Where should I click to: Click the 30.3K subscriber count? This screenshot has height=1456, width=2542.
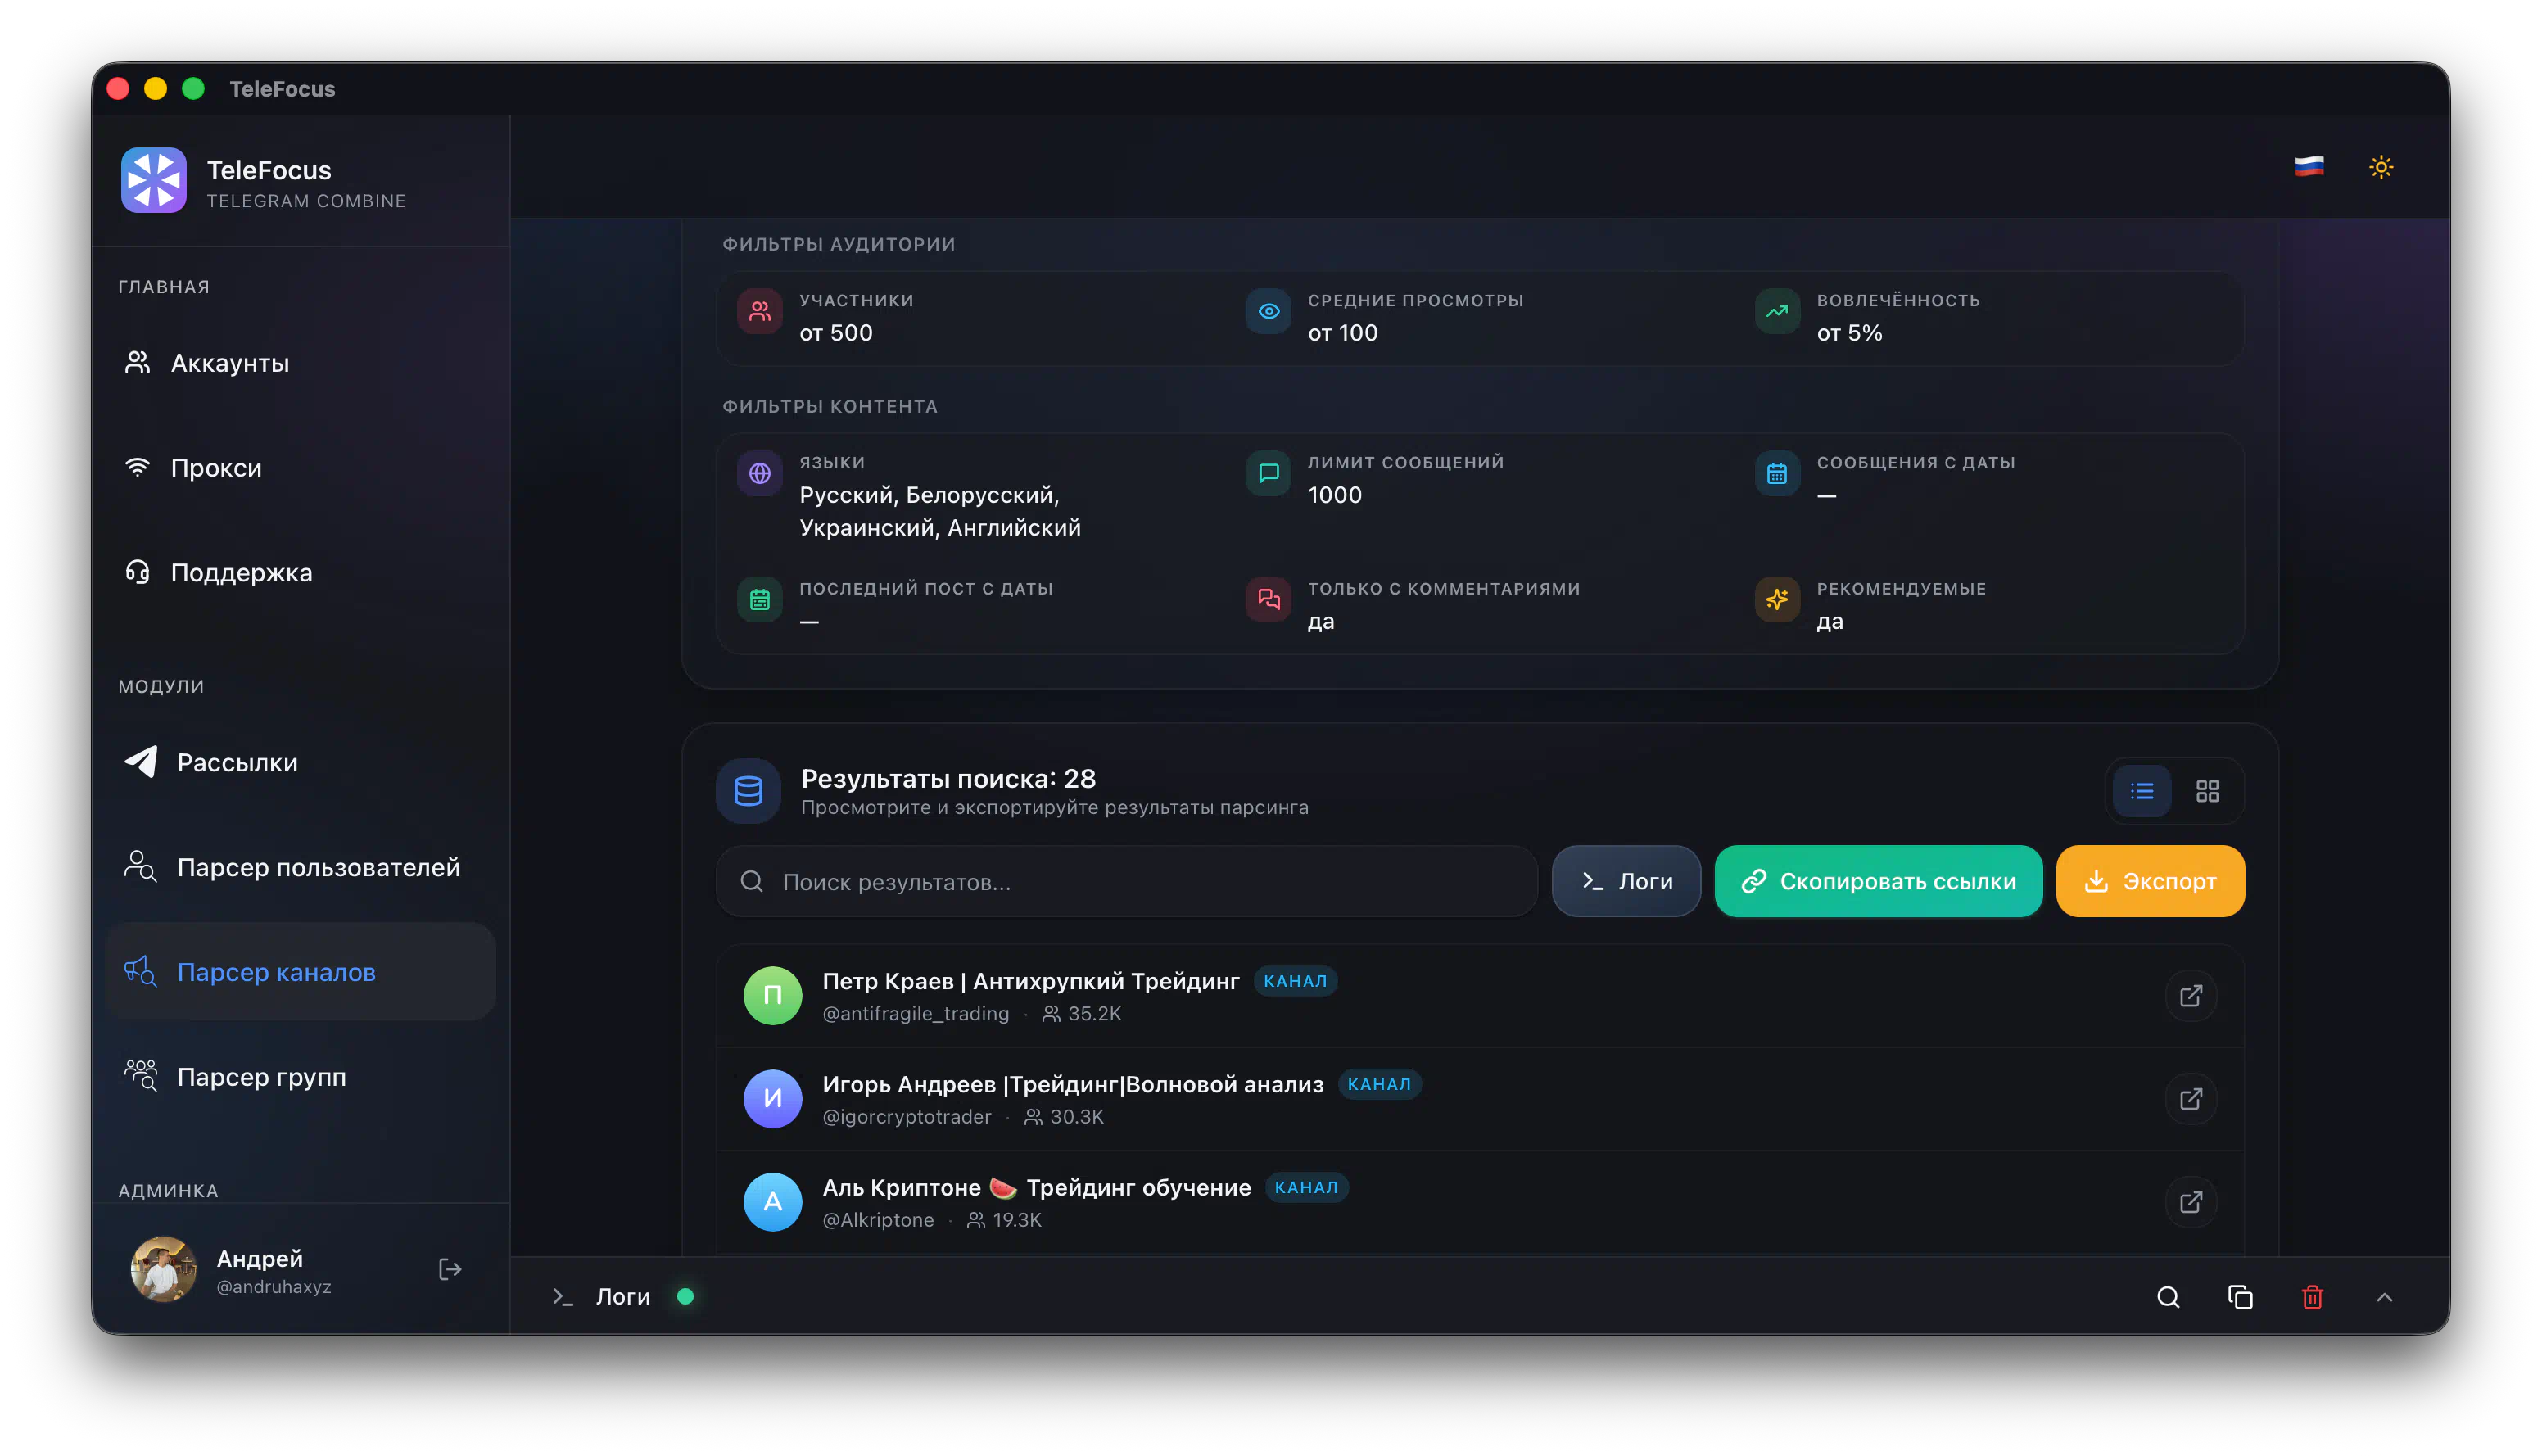click(1076, 1117)
